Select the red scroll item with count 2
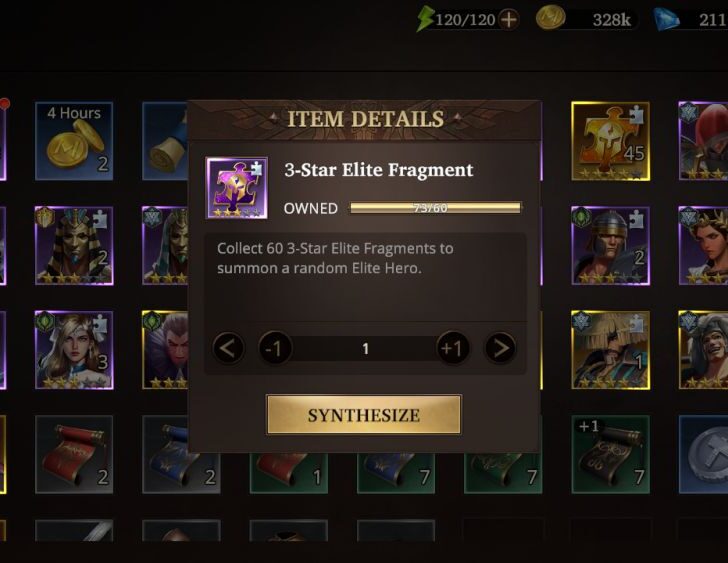This screenshot has width=728, height=563. point(74,454)
